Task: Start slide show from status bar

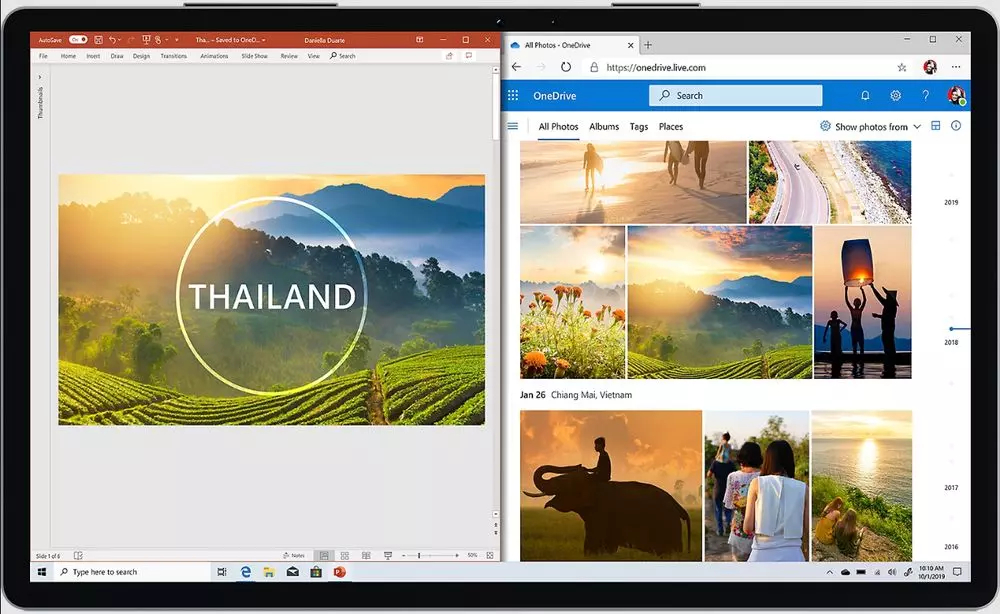Action: point(389,555)
